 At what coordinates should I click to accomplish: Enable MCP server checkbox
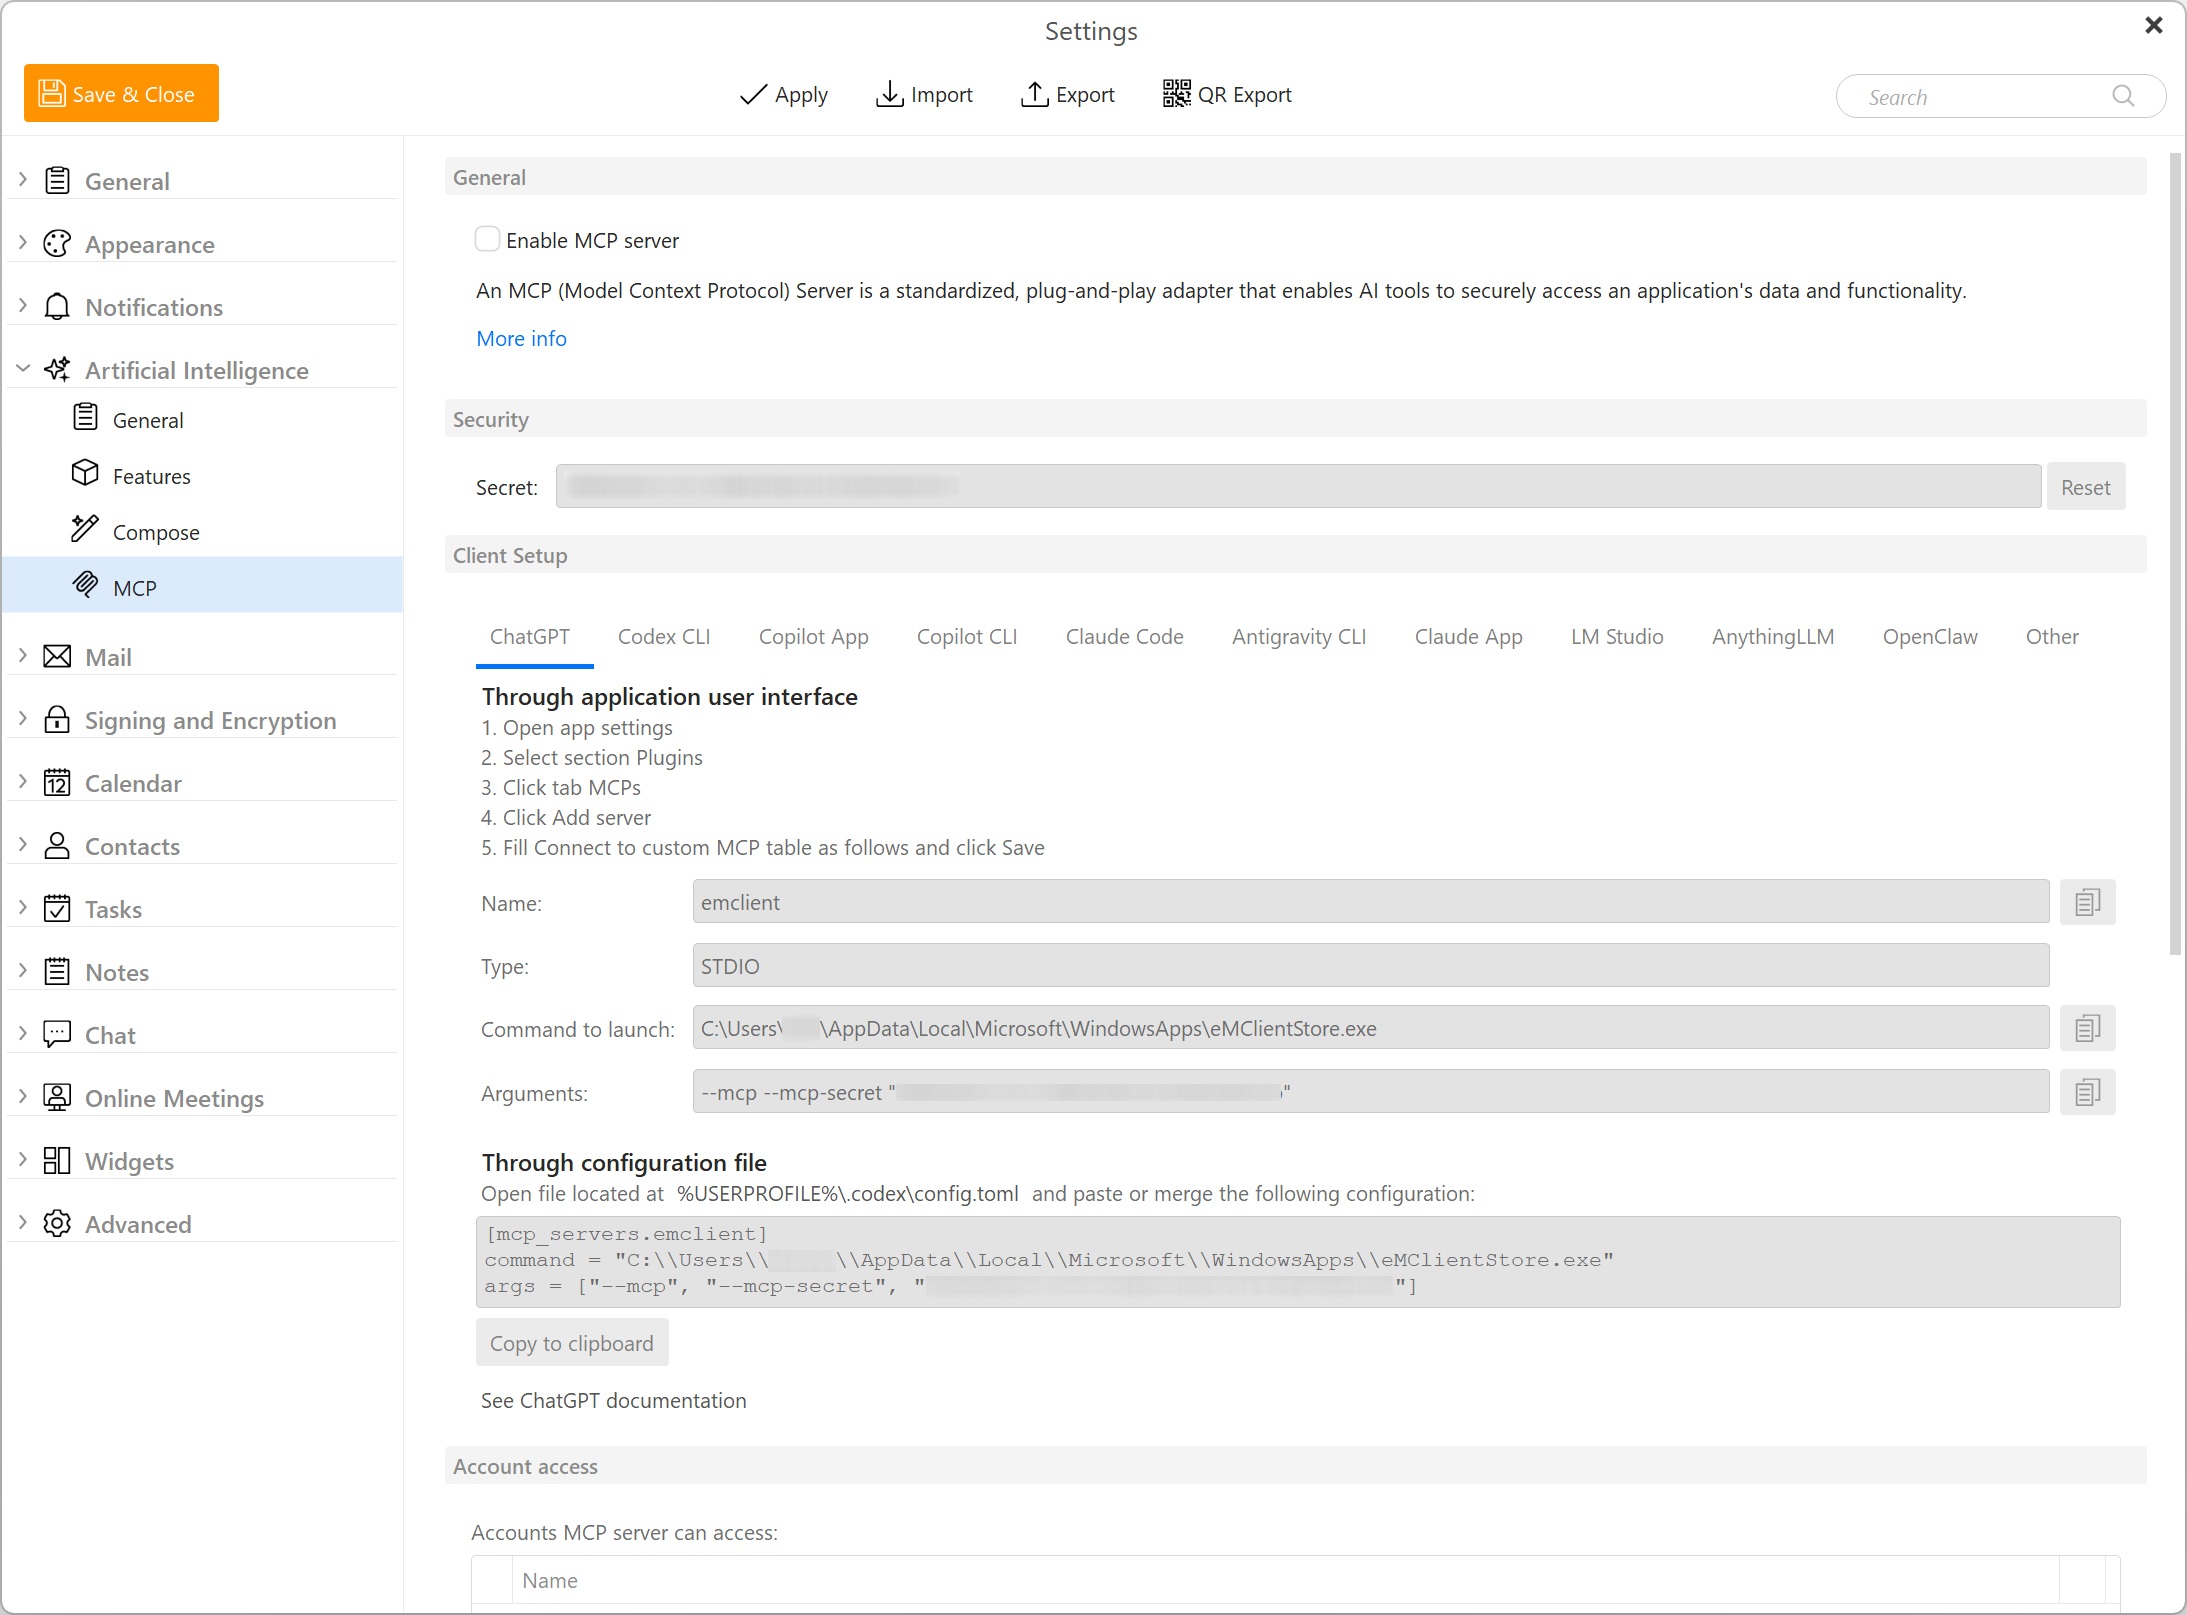[487, 240]
